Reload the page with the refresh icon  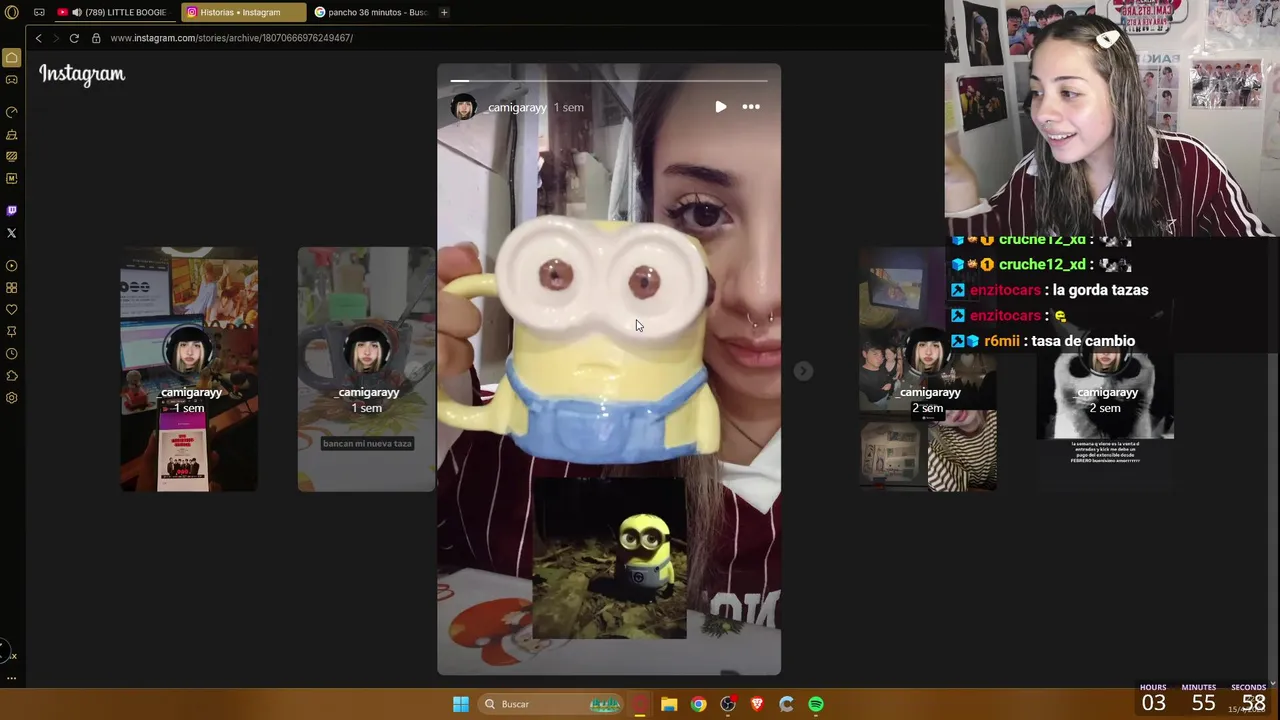tap(74, 38)
